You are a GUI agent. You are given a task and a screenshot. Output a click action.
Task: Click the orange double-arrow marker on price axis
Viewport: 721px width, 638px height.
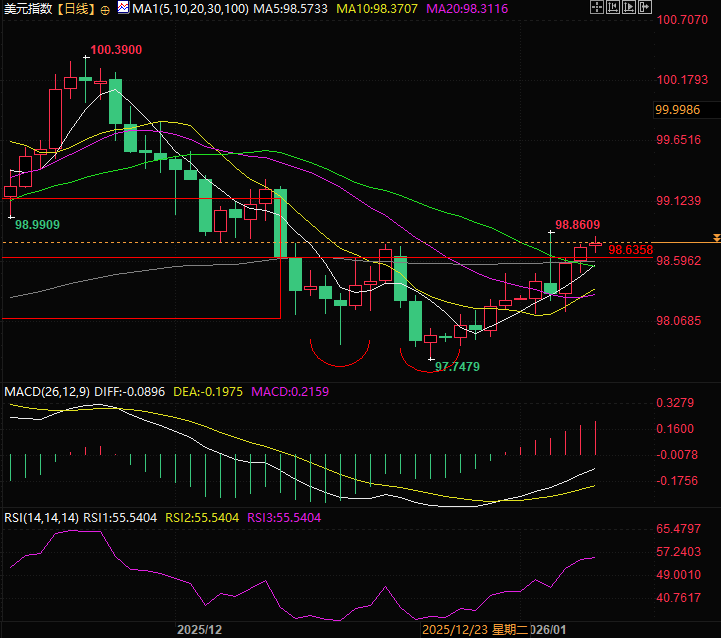point(716,238)
